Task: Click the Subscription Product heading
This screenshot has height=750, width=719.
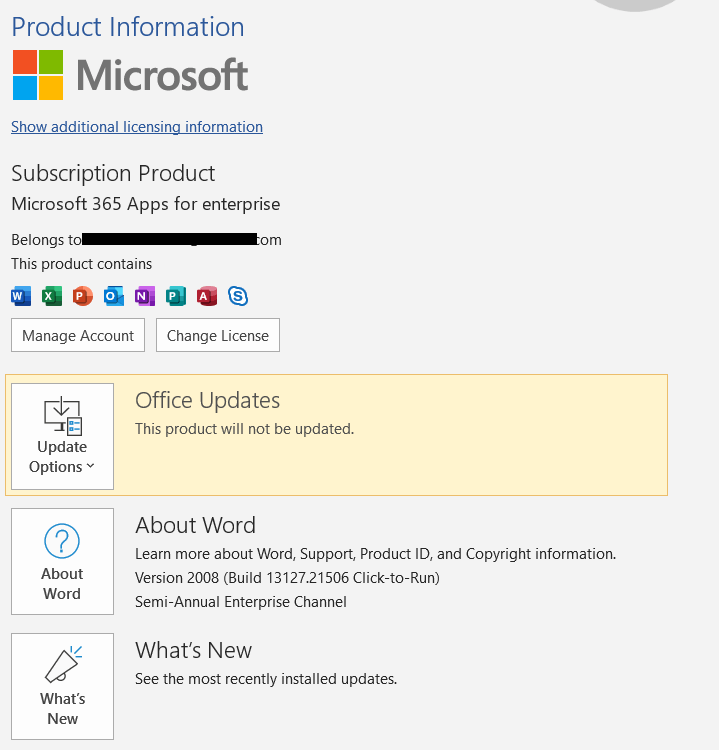Action: click(x=113, y=173)
